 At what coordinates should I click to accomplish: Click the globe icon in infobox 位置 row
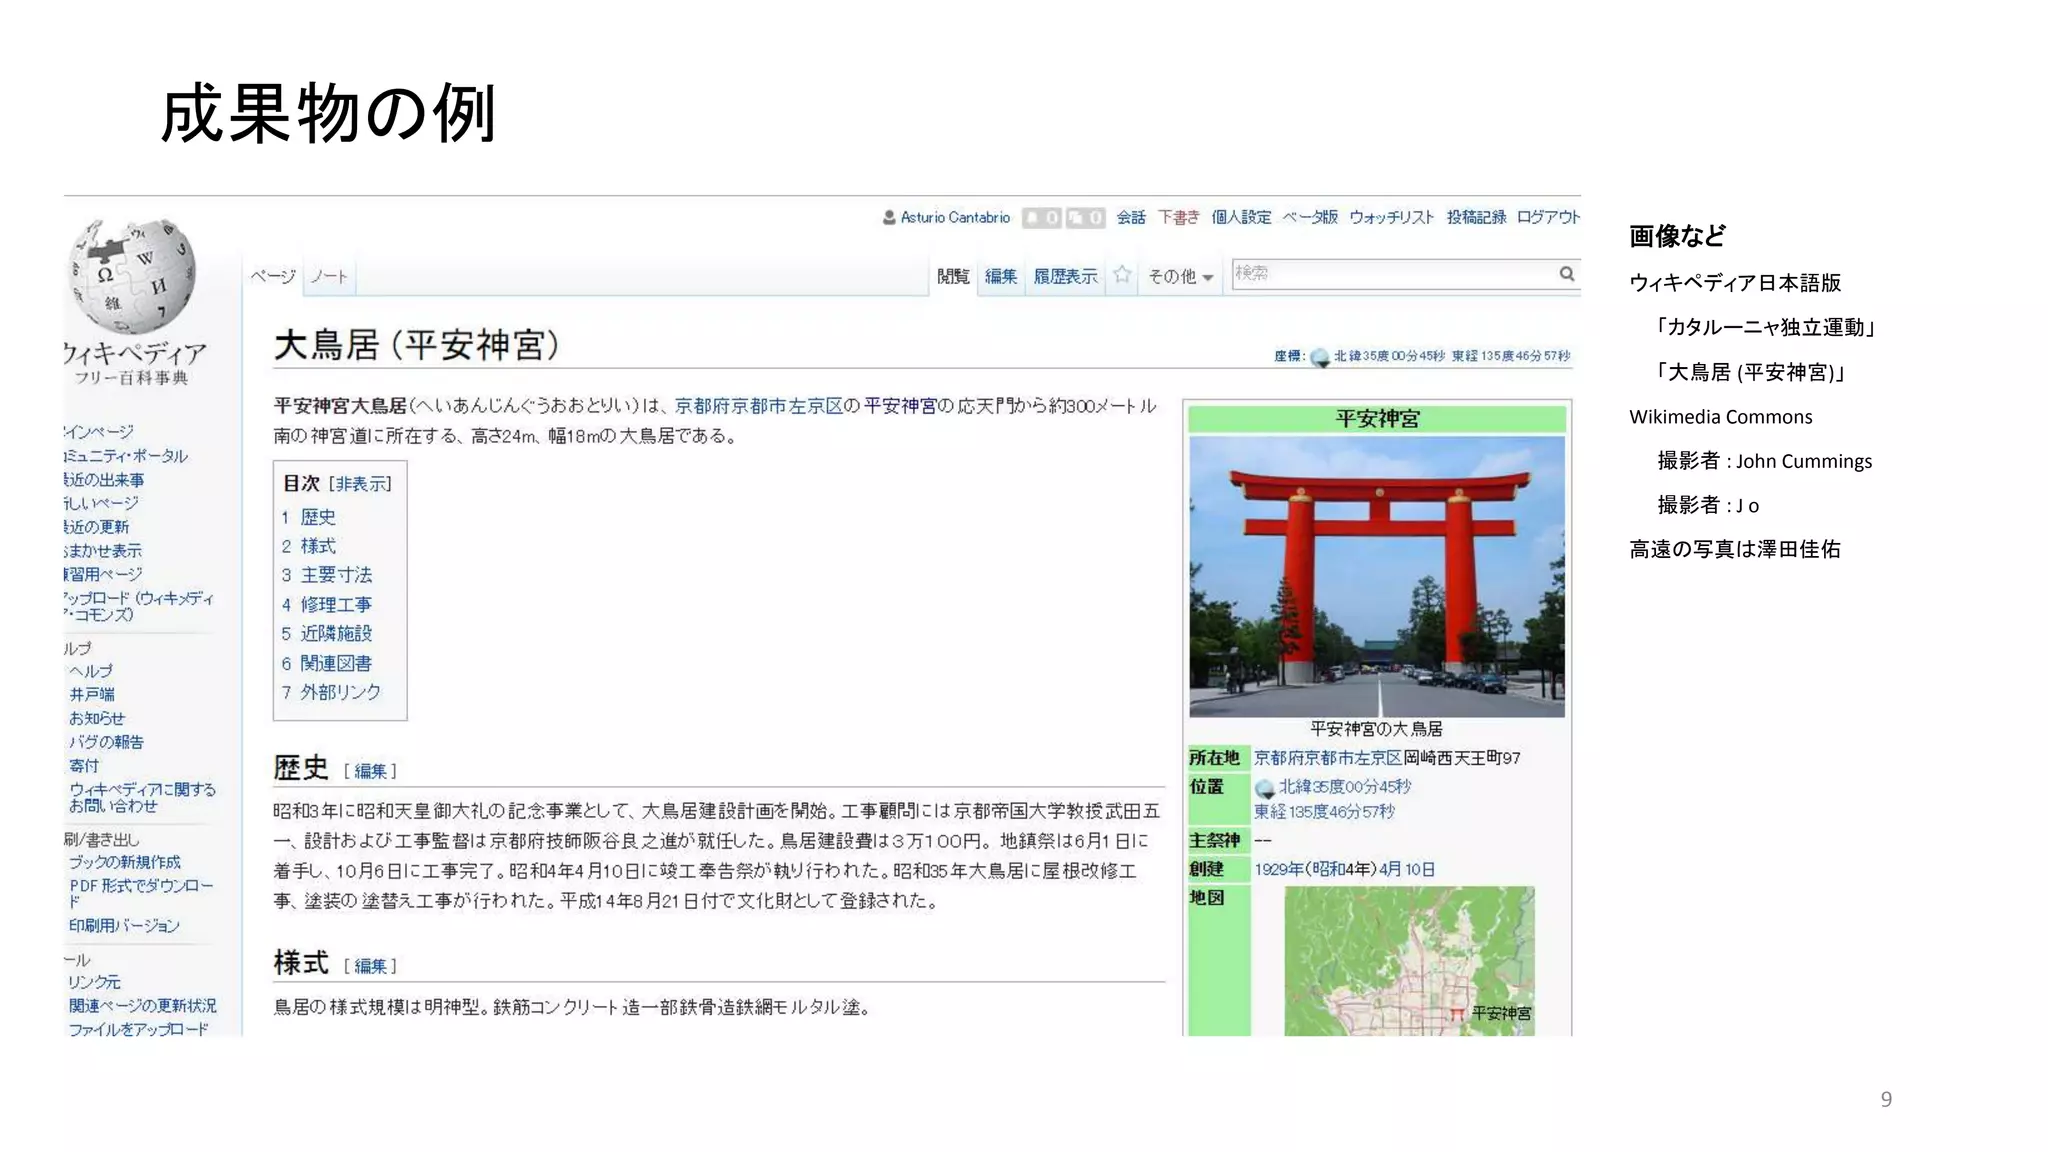(x=1265, y=788)
